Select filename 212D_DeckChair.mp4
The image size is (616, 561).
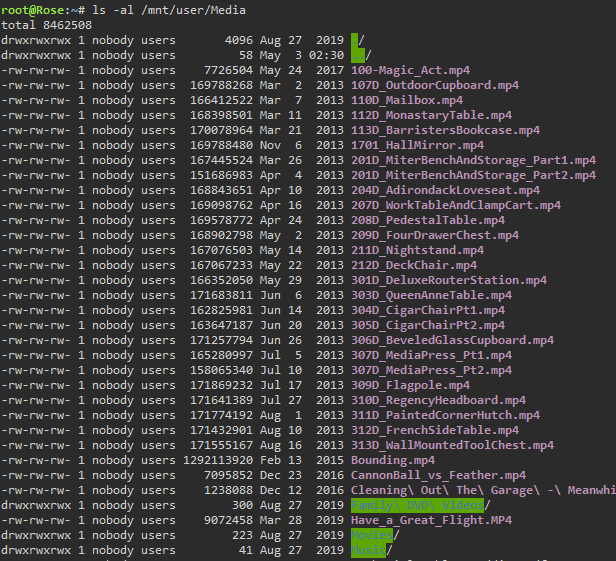pyautogui.click(x=414, y=265)
